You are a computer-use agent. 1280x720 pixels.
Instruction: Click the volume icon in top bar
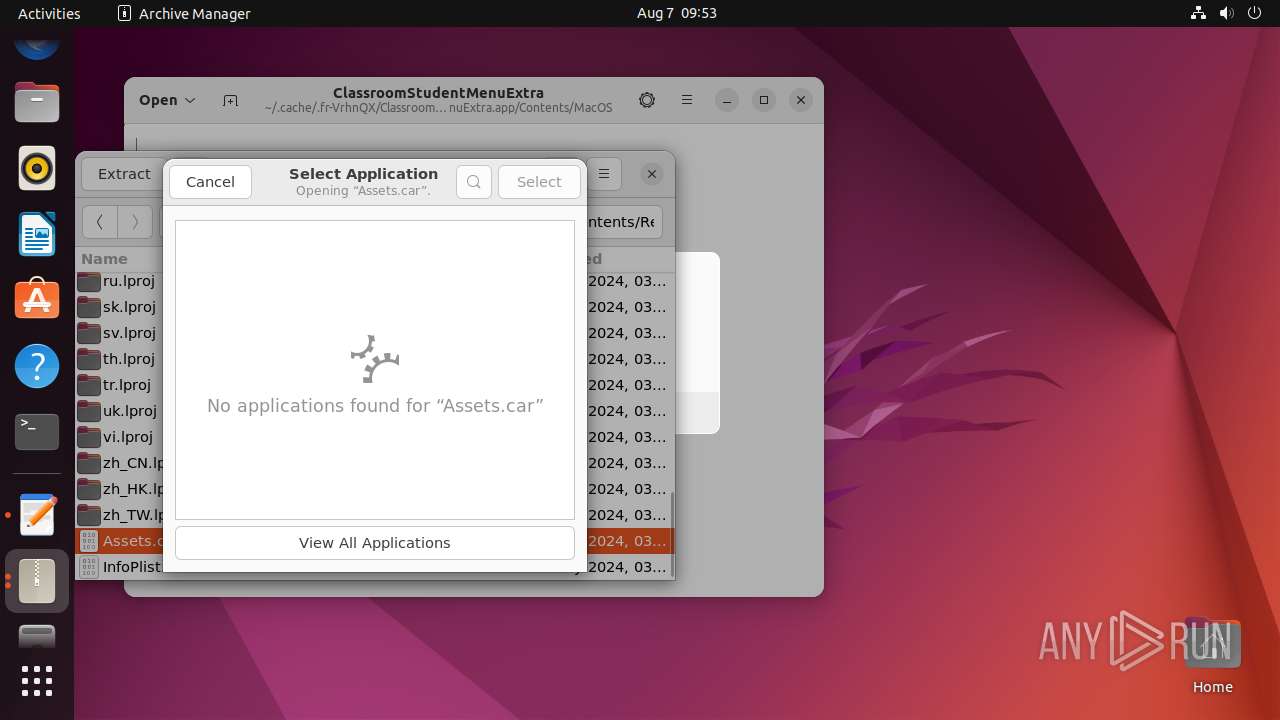1227,13
